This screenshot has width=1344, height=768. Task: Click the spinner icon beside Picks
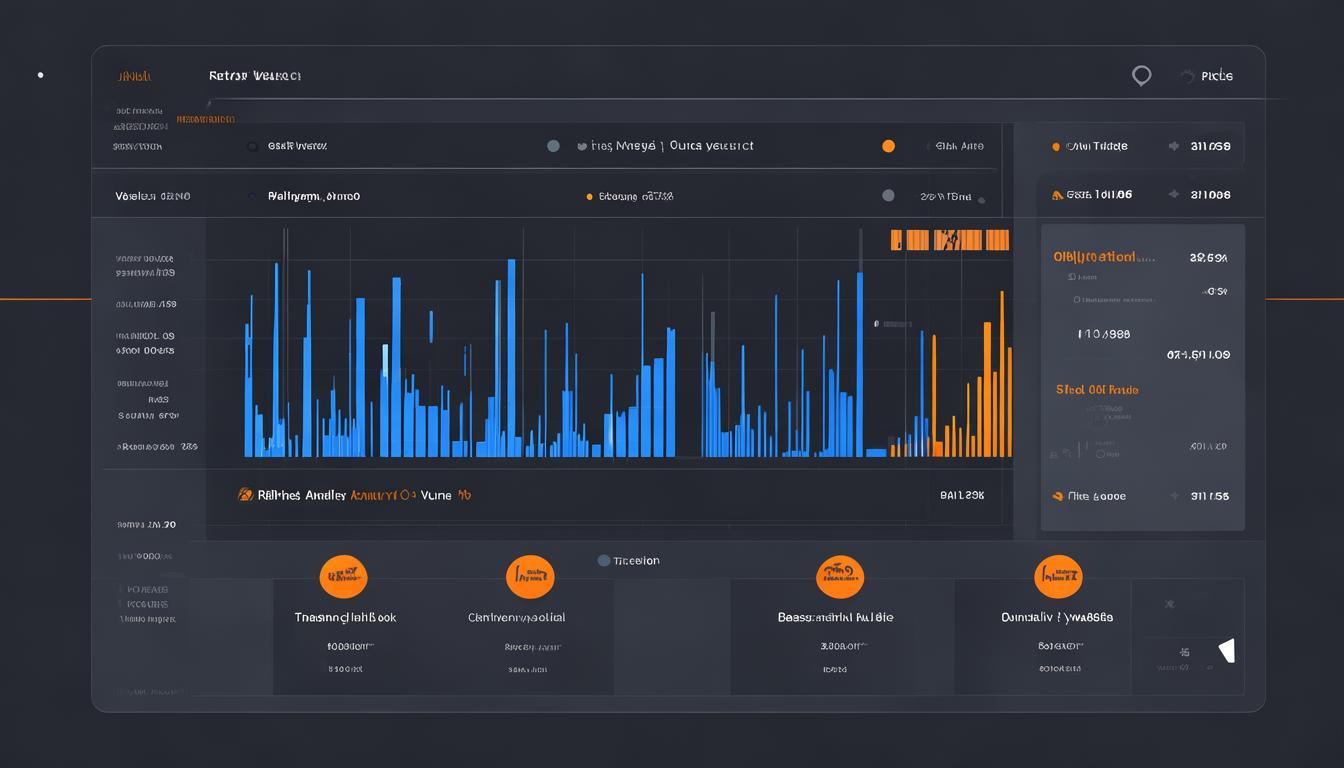click(x=1187, y=76)
